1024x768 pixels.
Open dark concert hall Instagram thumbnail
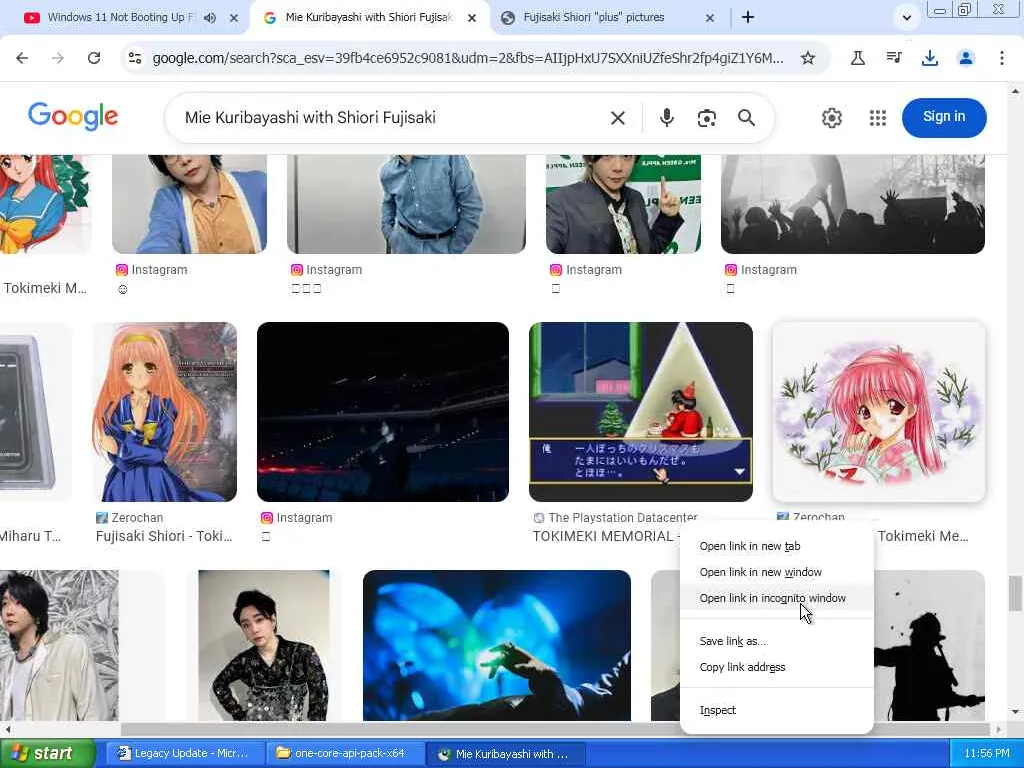pyautogui.click(x=383, y=411)
